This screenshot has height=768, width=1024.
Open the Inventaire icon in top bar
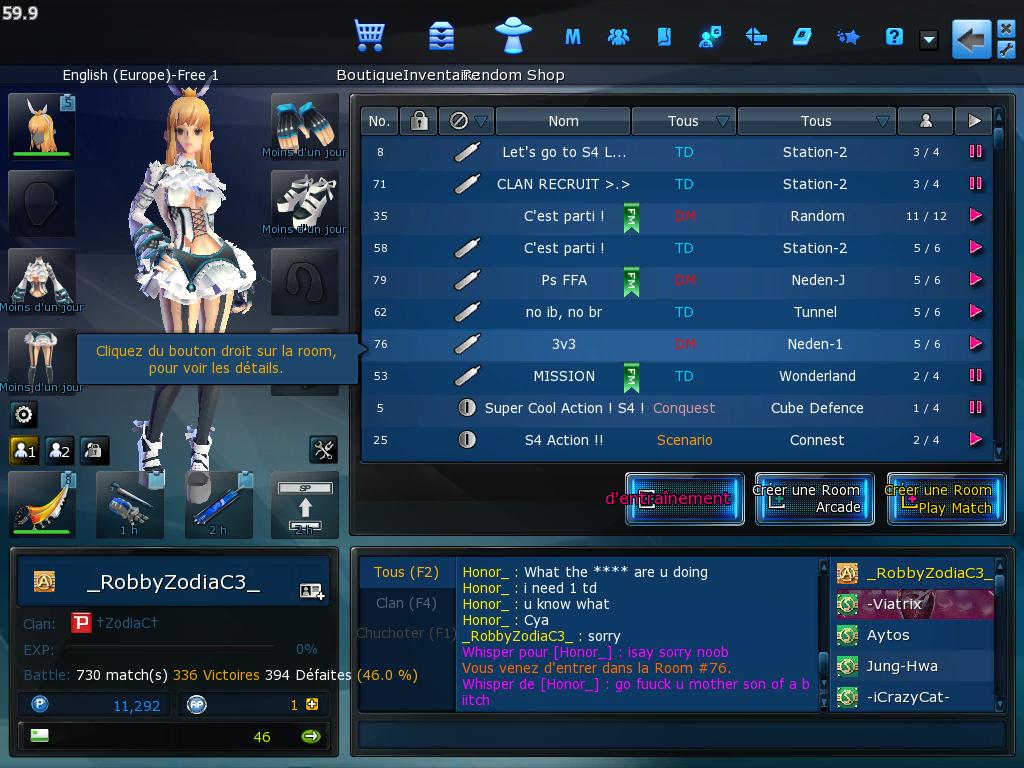pos(441,36)
